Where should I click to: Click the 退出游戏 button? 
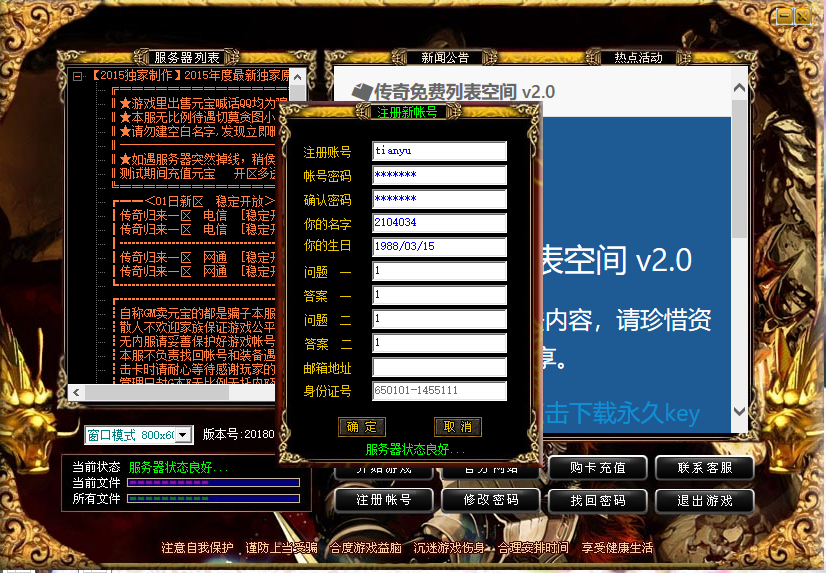click(704, 499)
